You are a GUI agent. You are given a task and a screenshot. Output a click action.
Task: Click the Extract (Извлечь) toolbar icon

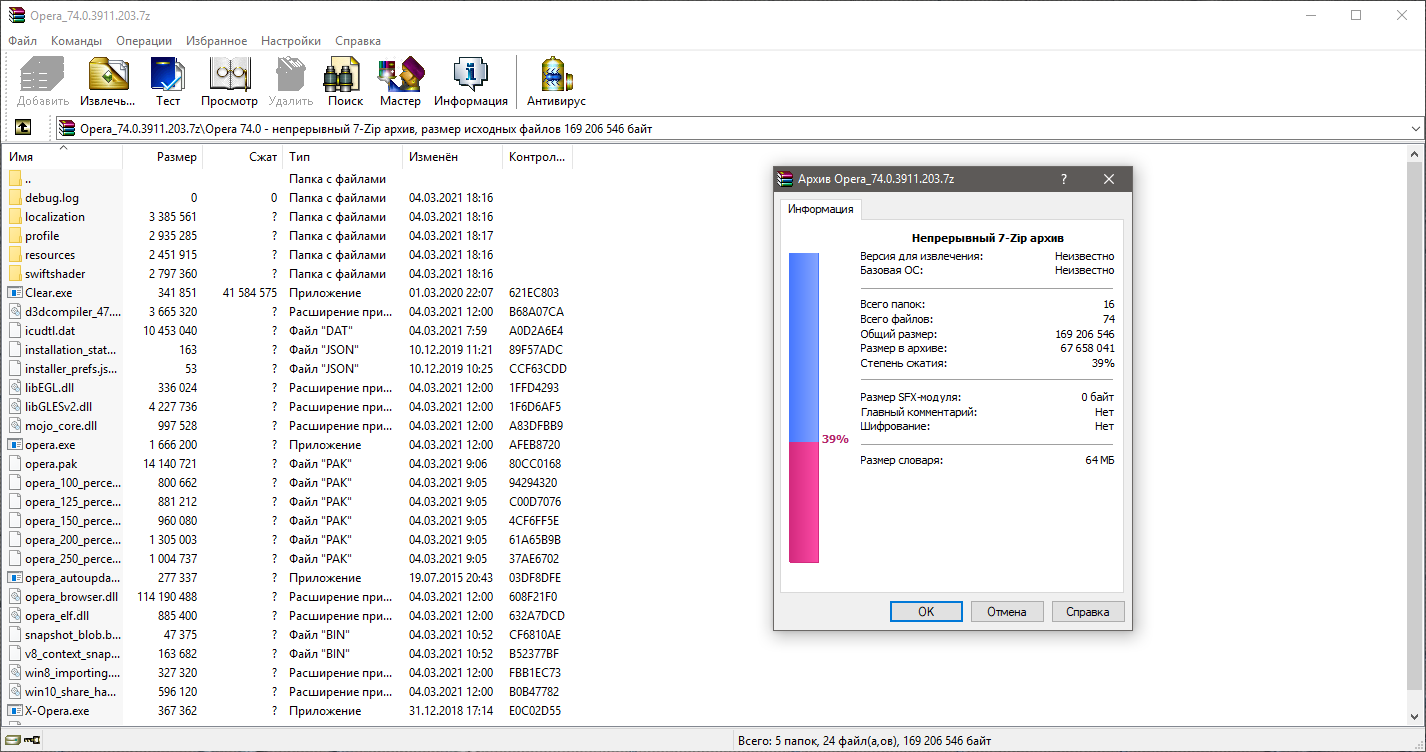pyautogui.click(x=108, y=77)
